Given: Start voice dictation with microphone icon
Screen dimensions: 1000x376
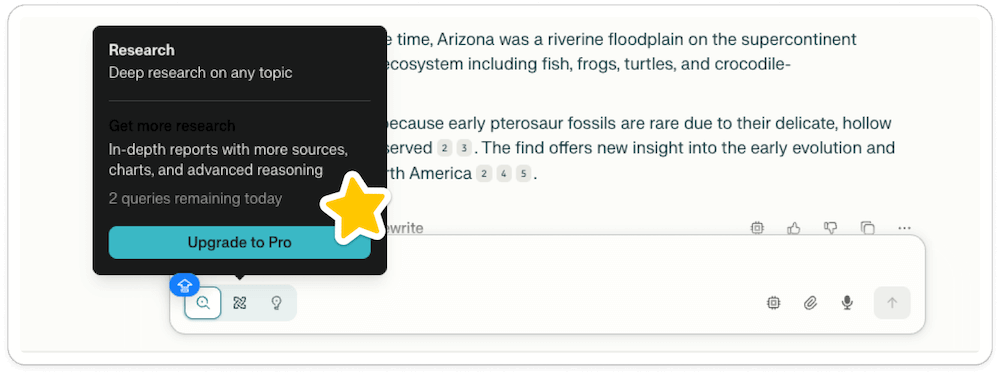Looking at the screenshot, I should (847, 303).
